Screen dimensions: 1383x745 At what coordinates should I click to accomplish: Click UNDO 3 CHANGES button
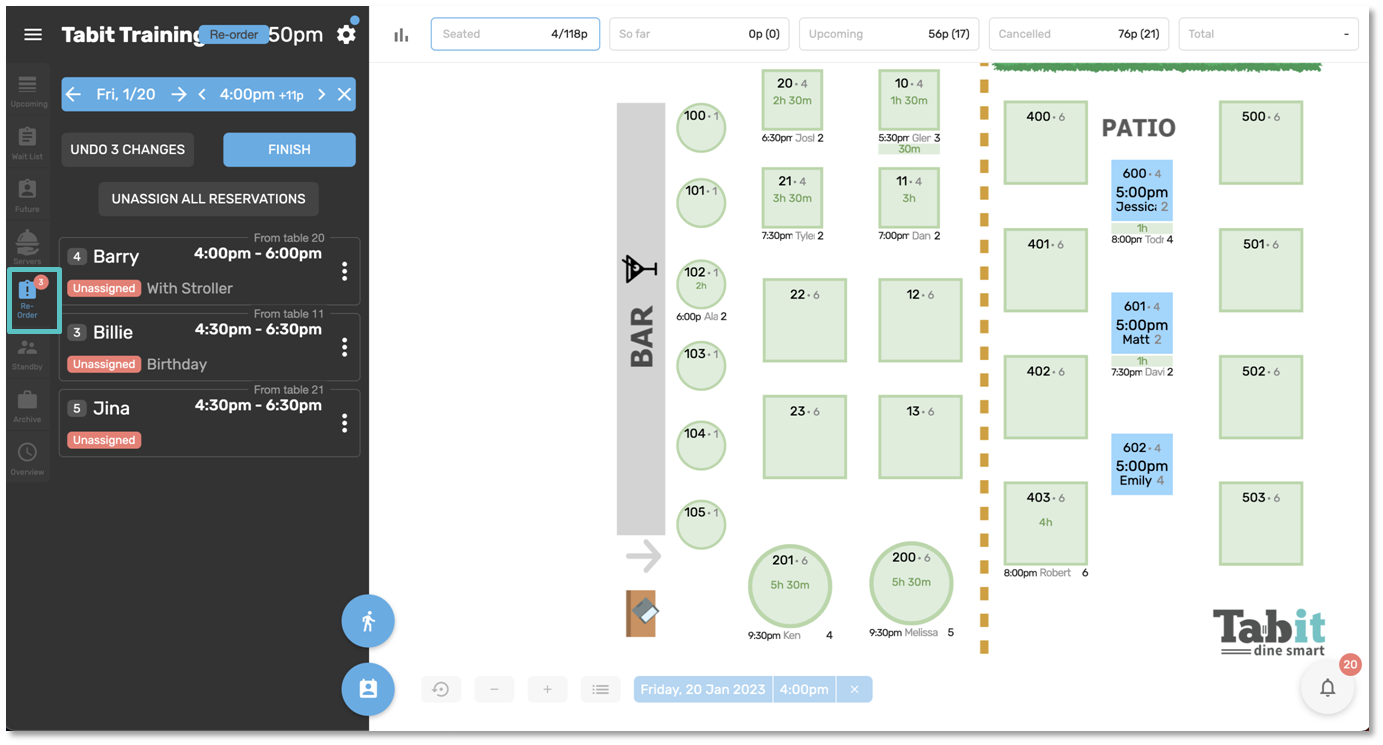tap(127, 150)
